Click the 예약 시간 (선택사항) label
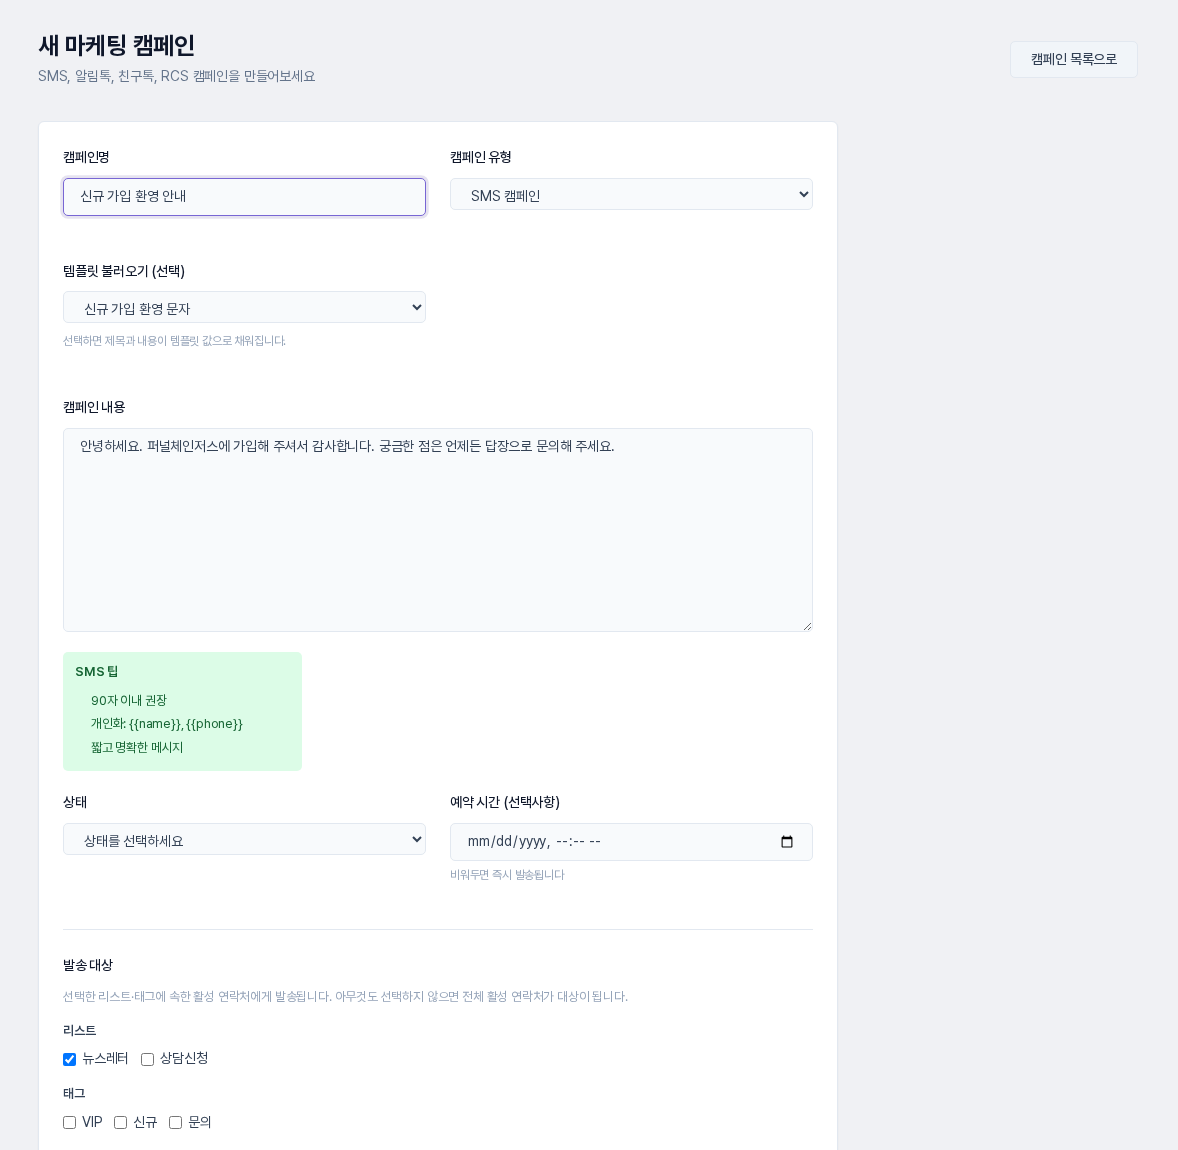The height and width of the screenshot is (1150, 1178). point(505,802)
